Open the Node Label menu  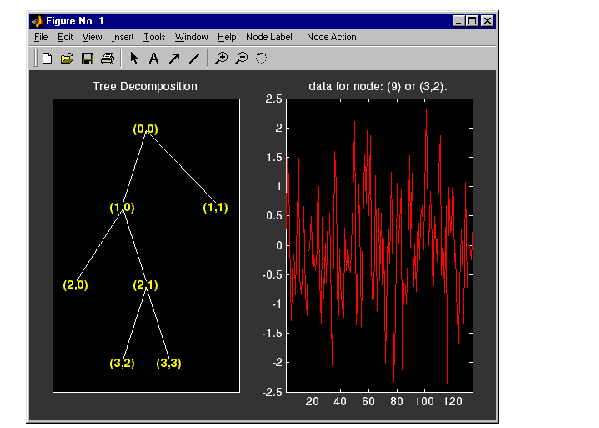pos(269,37)
